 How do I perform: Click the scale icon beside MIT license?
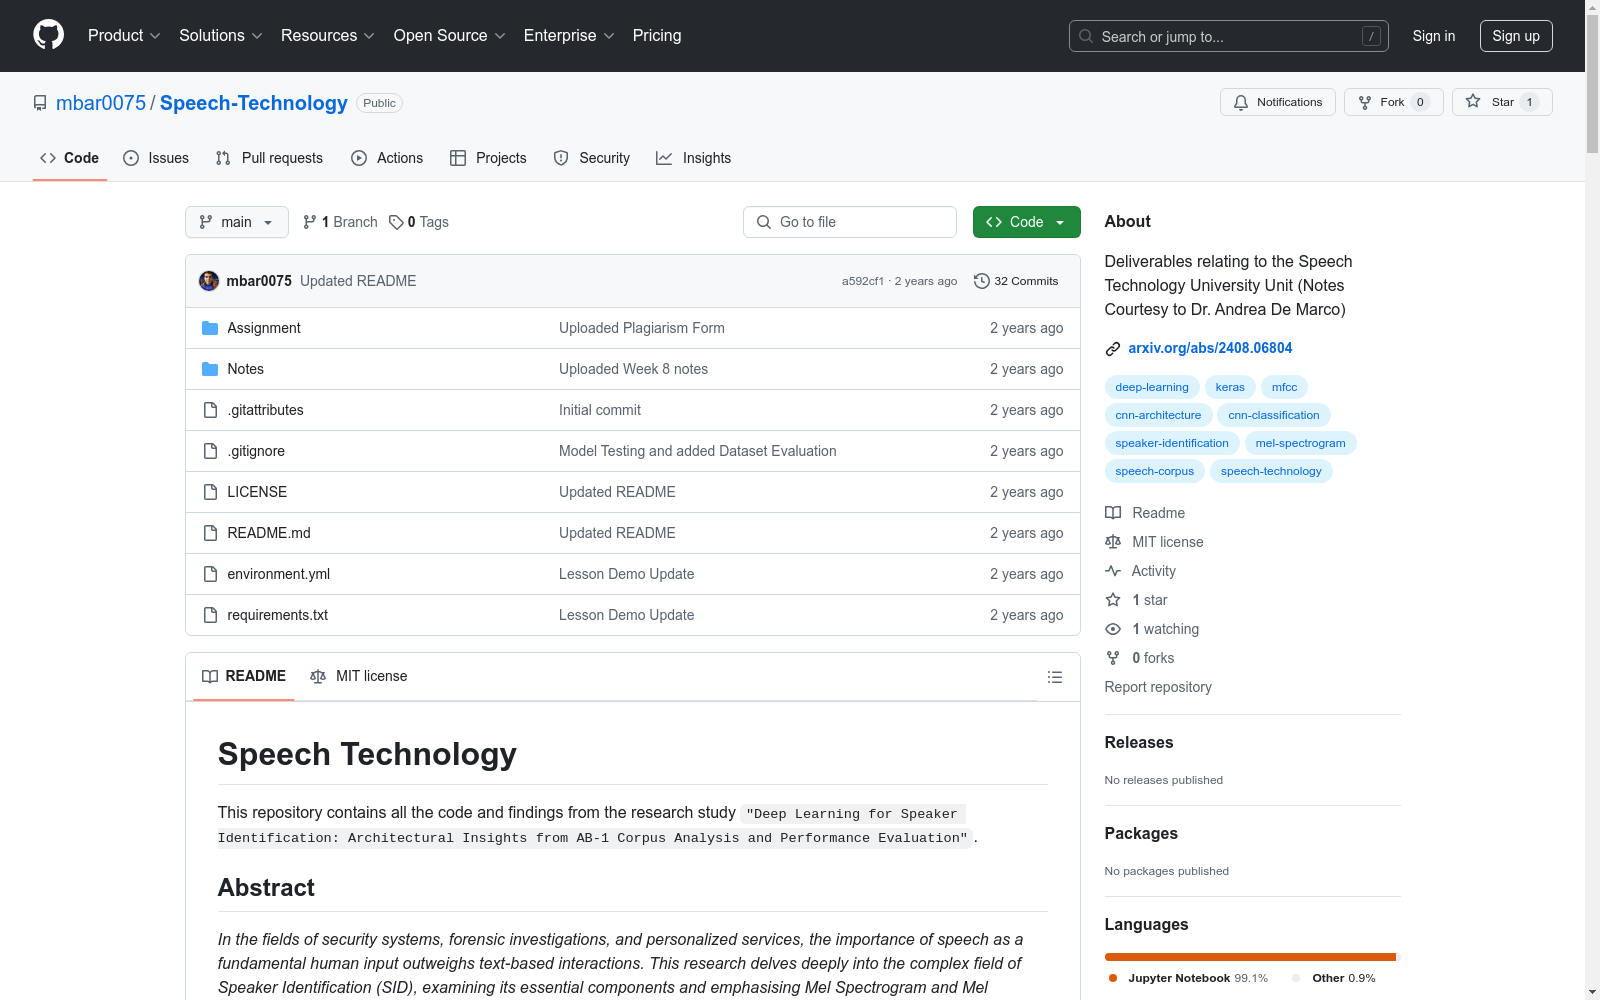(1113, 542)
